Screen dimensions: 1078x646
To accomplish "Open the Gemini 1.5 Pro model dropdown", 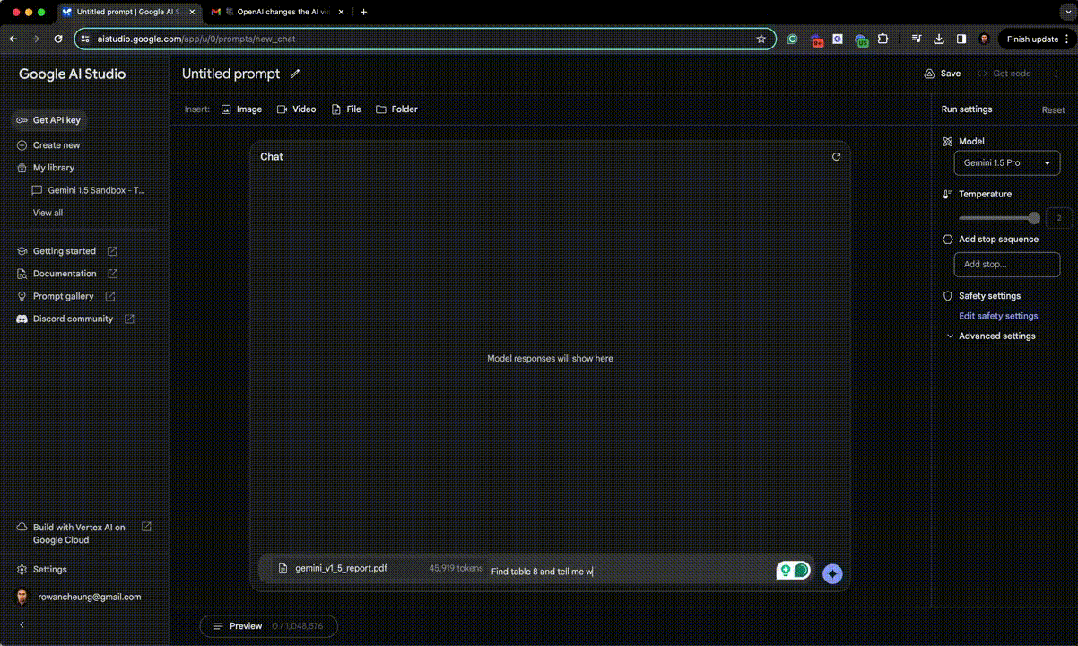I will 1006,163.
